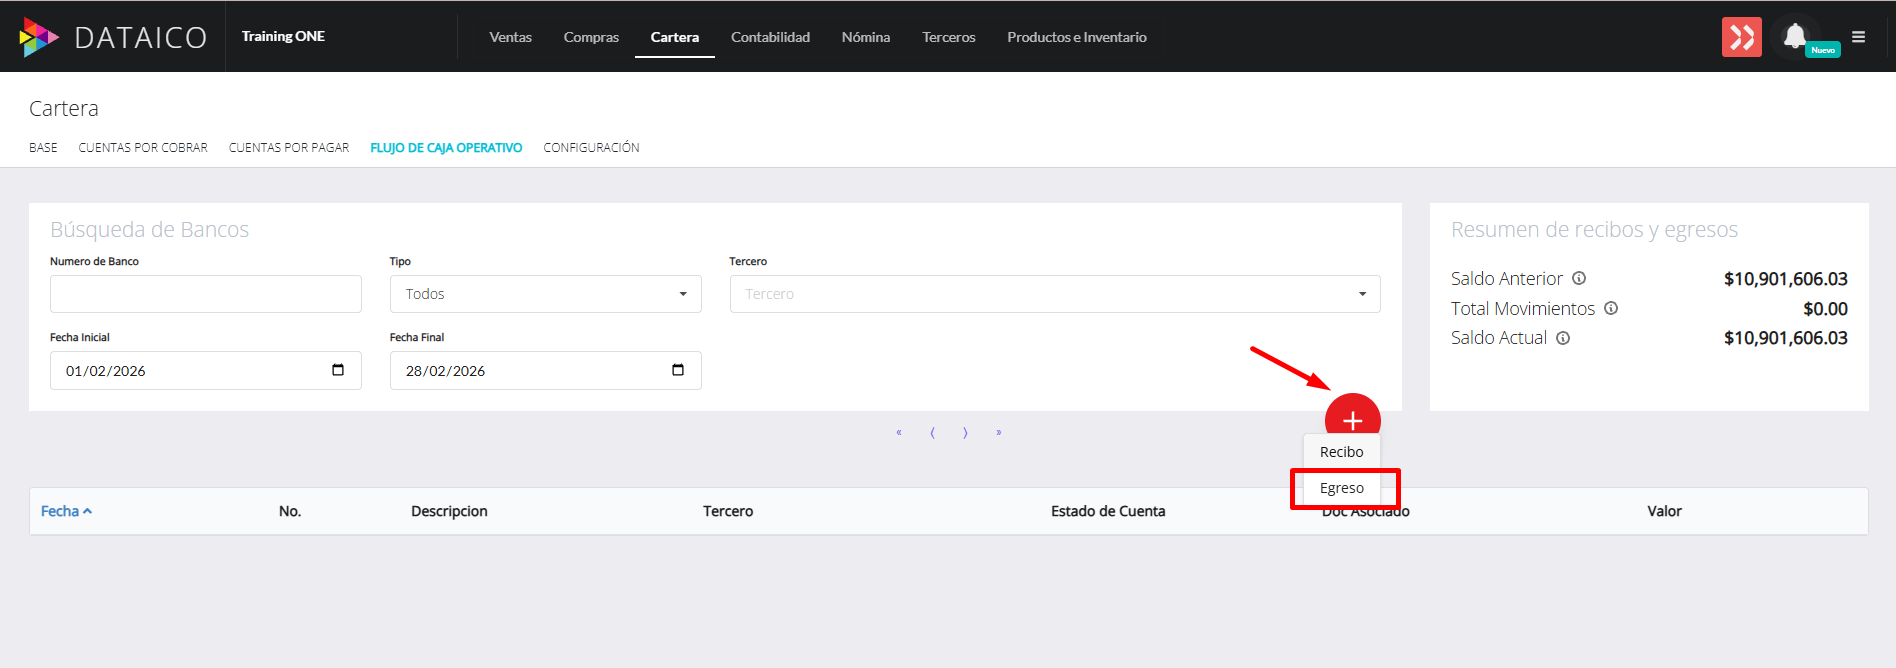The image size is (1896, 668).
Task: Click the red plus add button
Action: coord(1352,420)
